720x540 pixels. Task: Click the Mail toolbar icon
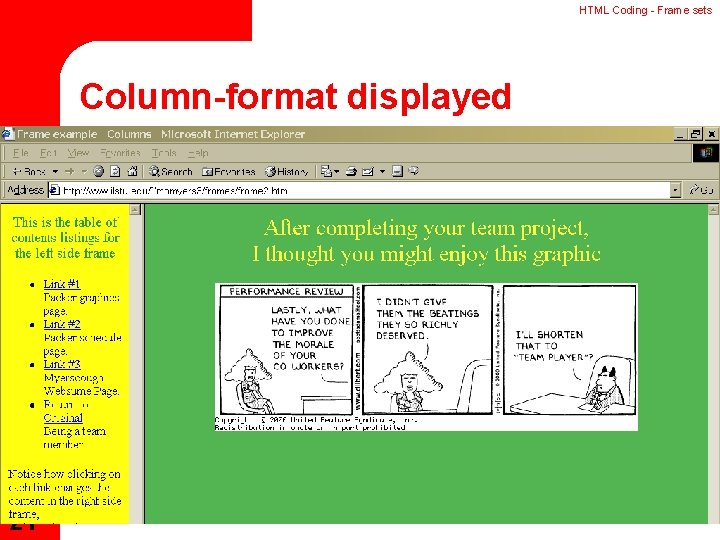click(x=326, y=171)
